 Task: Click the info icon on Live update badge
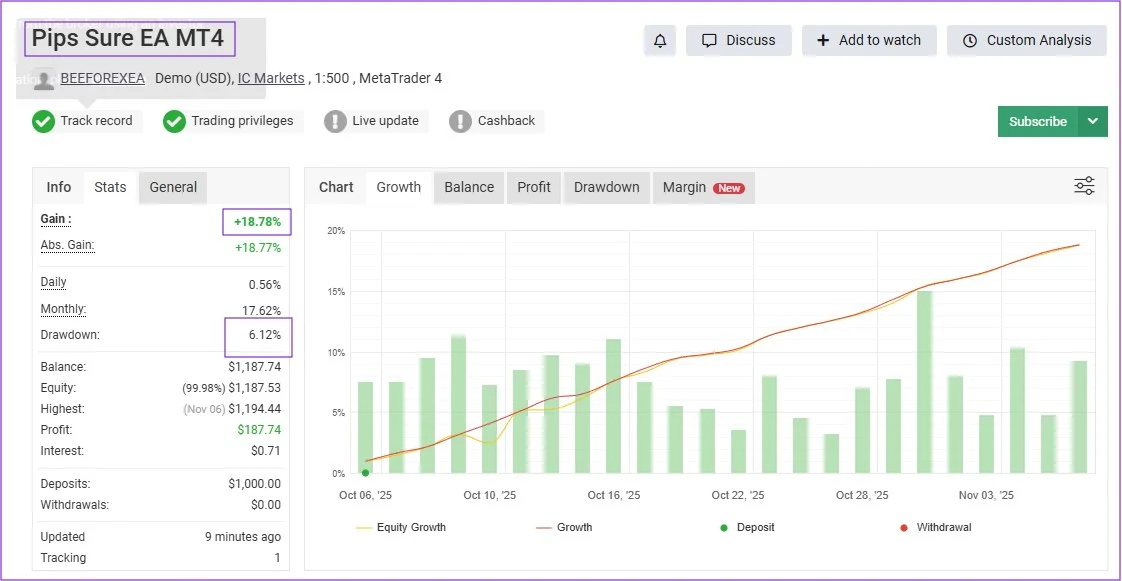point(337,121)
